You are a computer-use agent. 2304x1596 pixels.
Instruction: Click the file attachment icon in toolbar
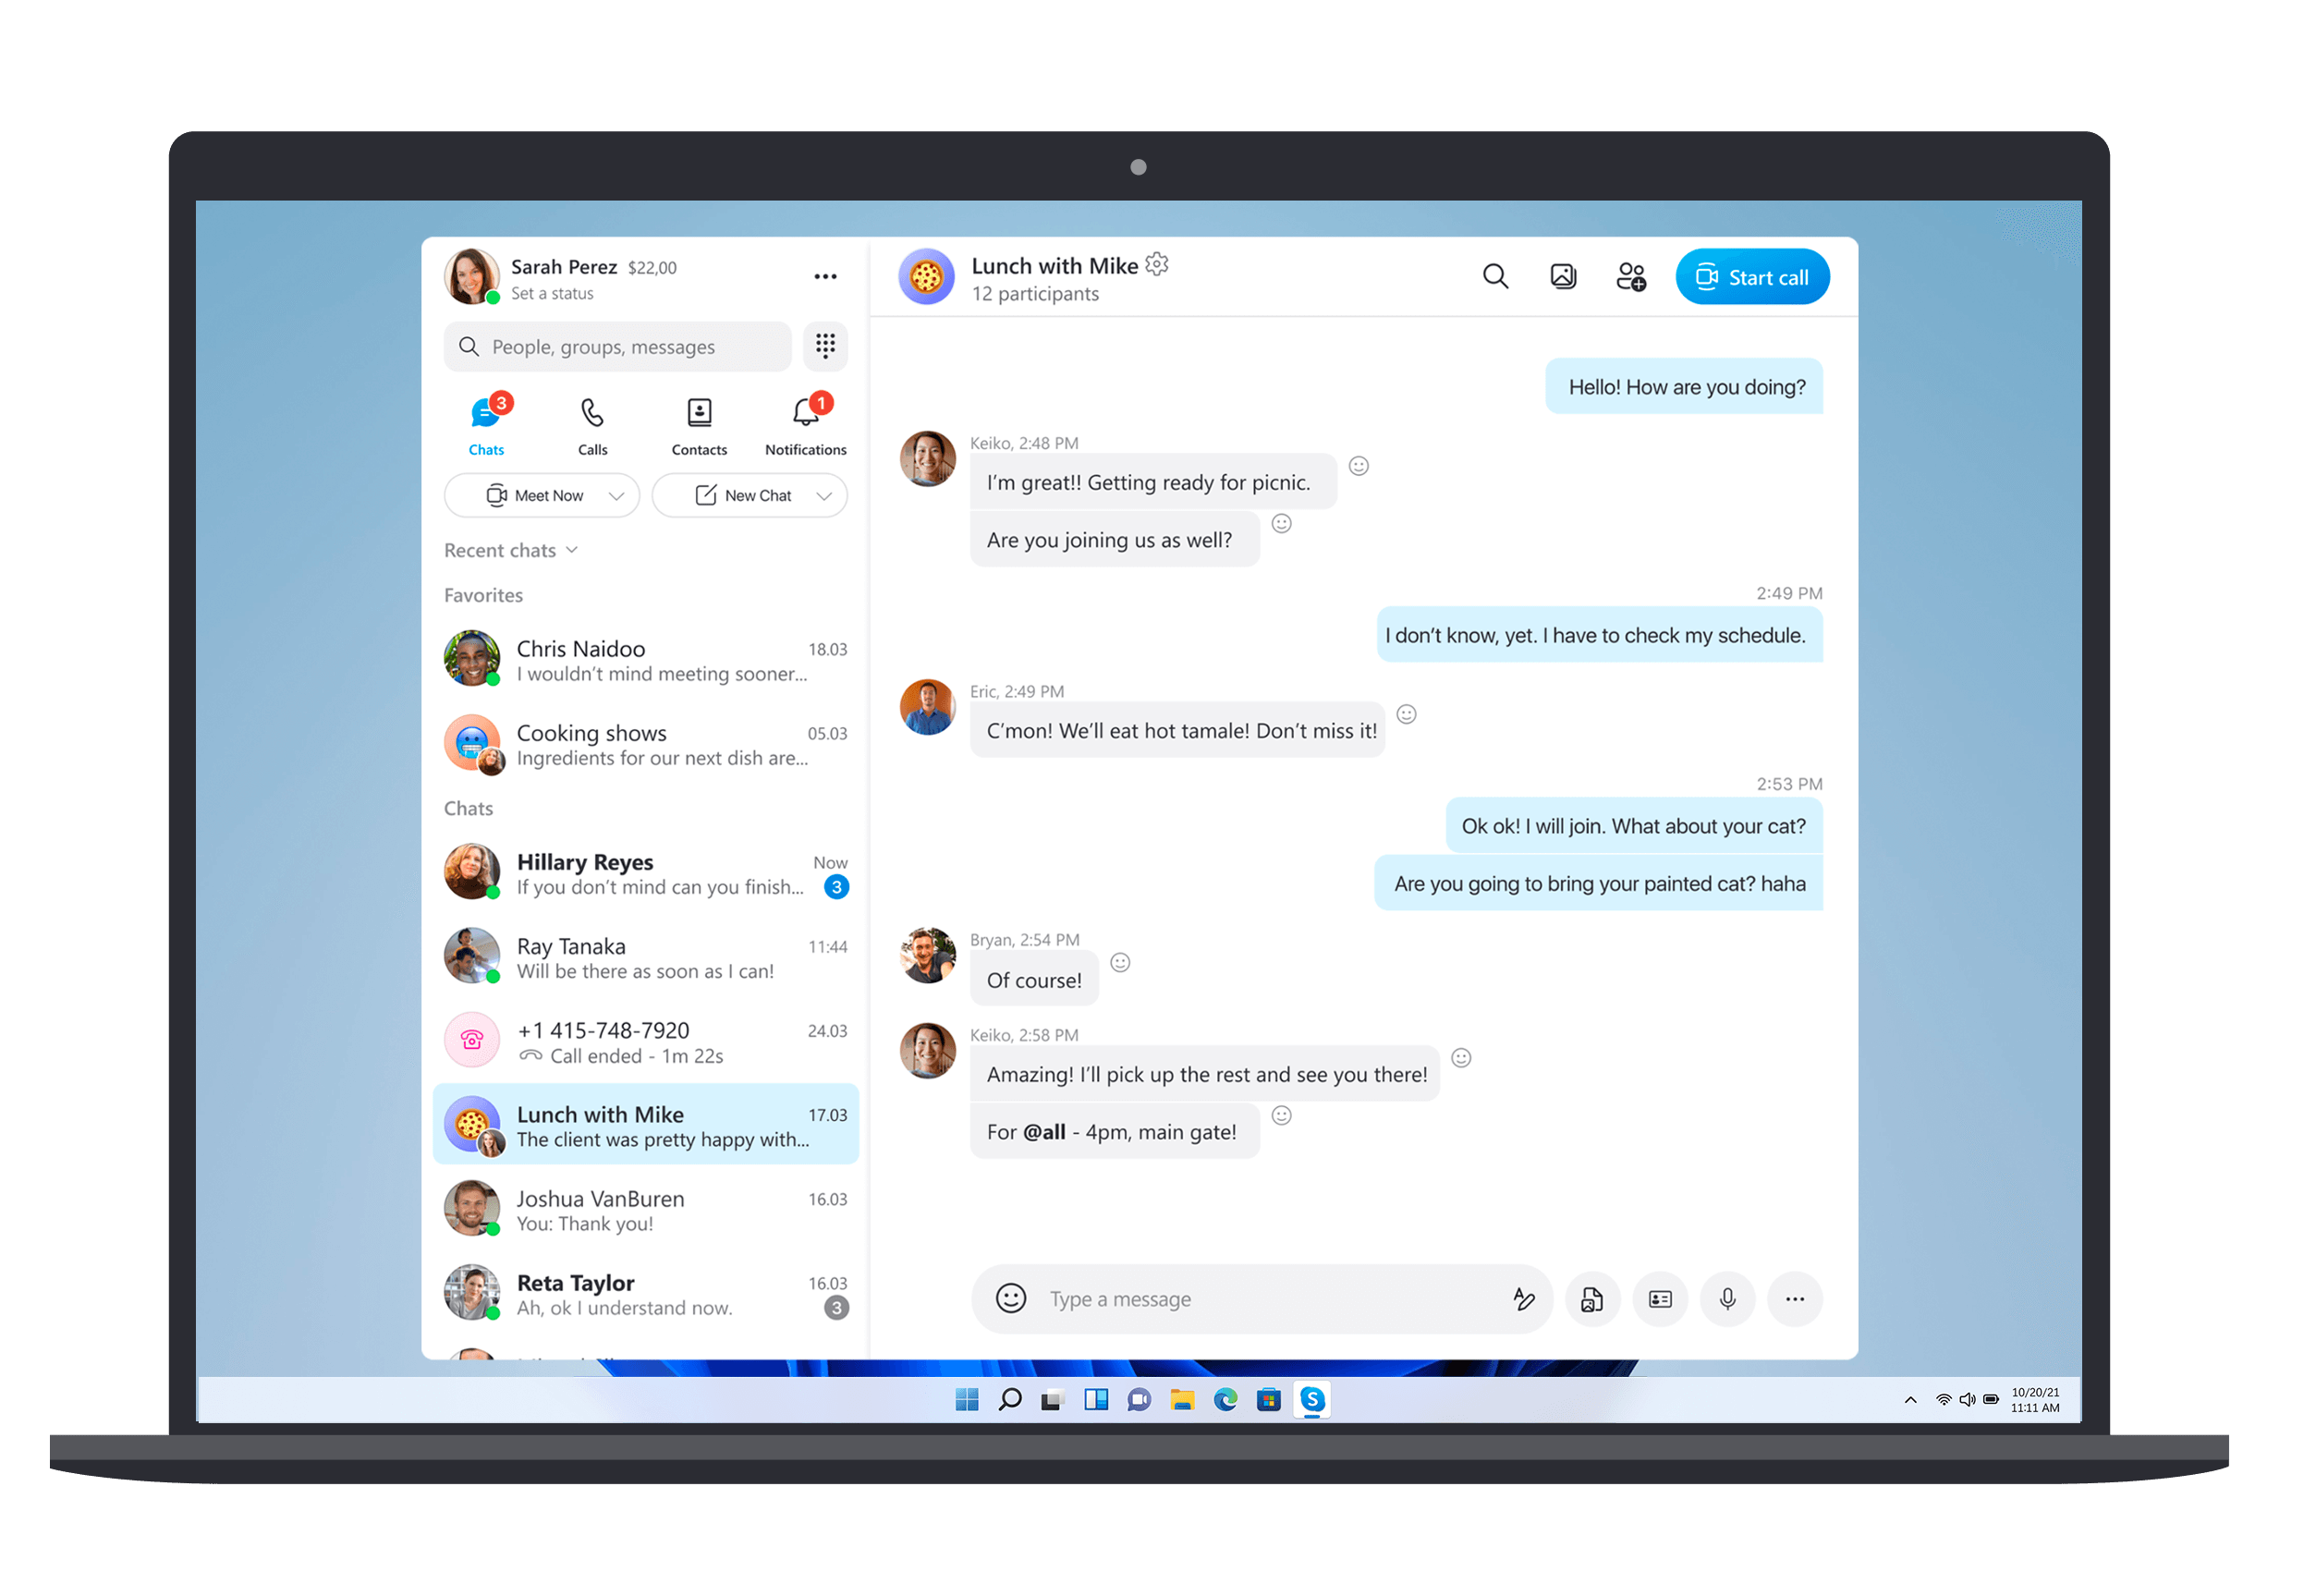coord(1591,1298)
